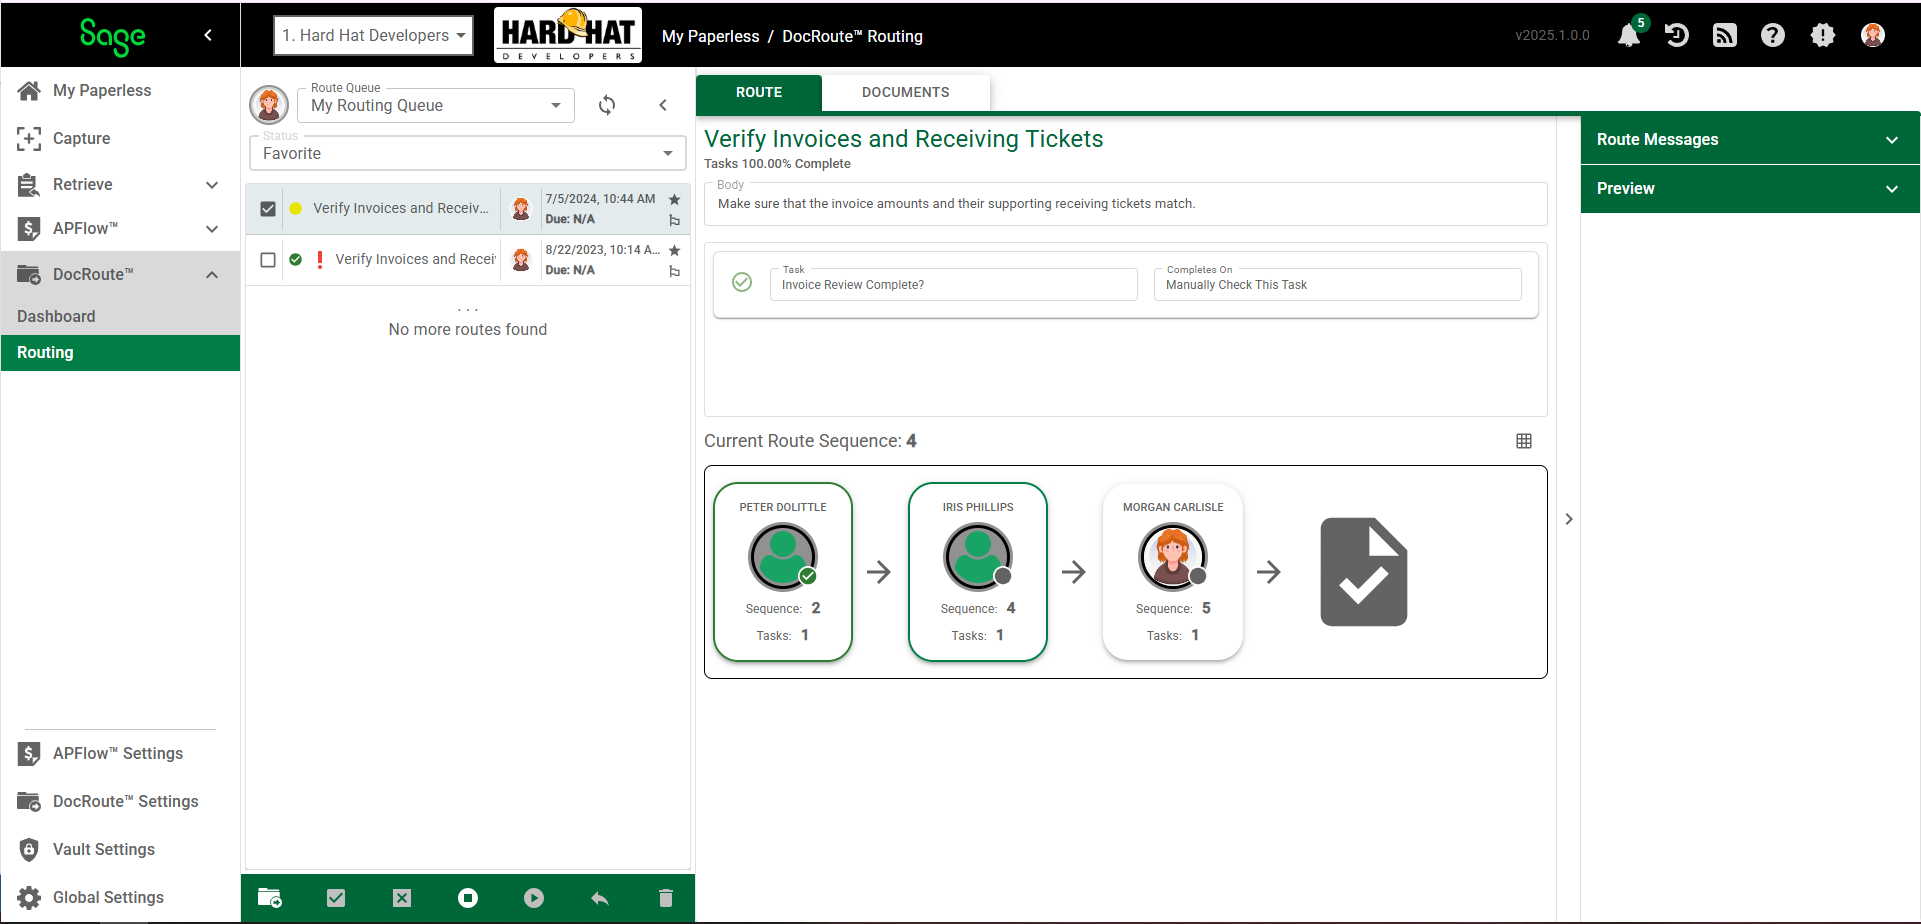The width and height of the screenshot is (1921, 924).
Task: Expand right side panel chevron
Action: pyautogui.click(x=1569, y=519)
